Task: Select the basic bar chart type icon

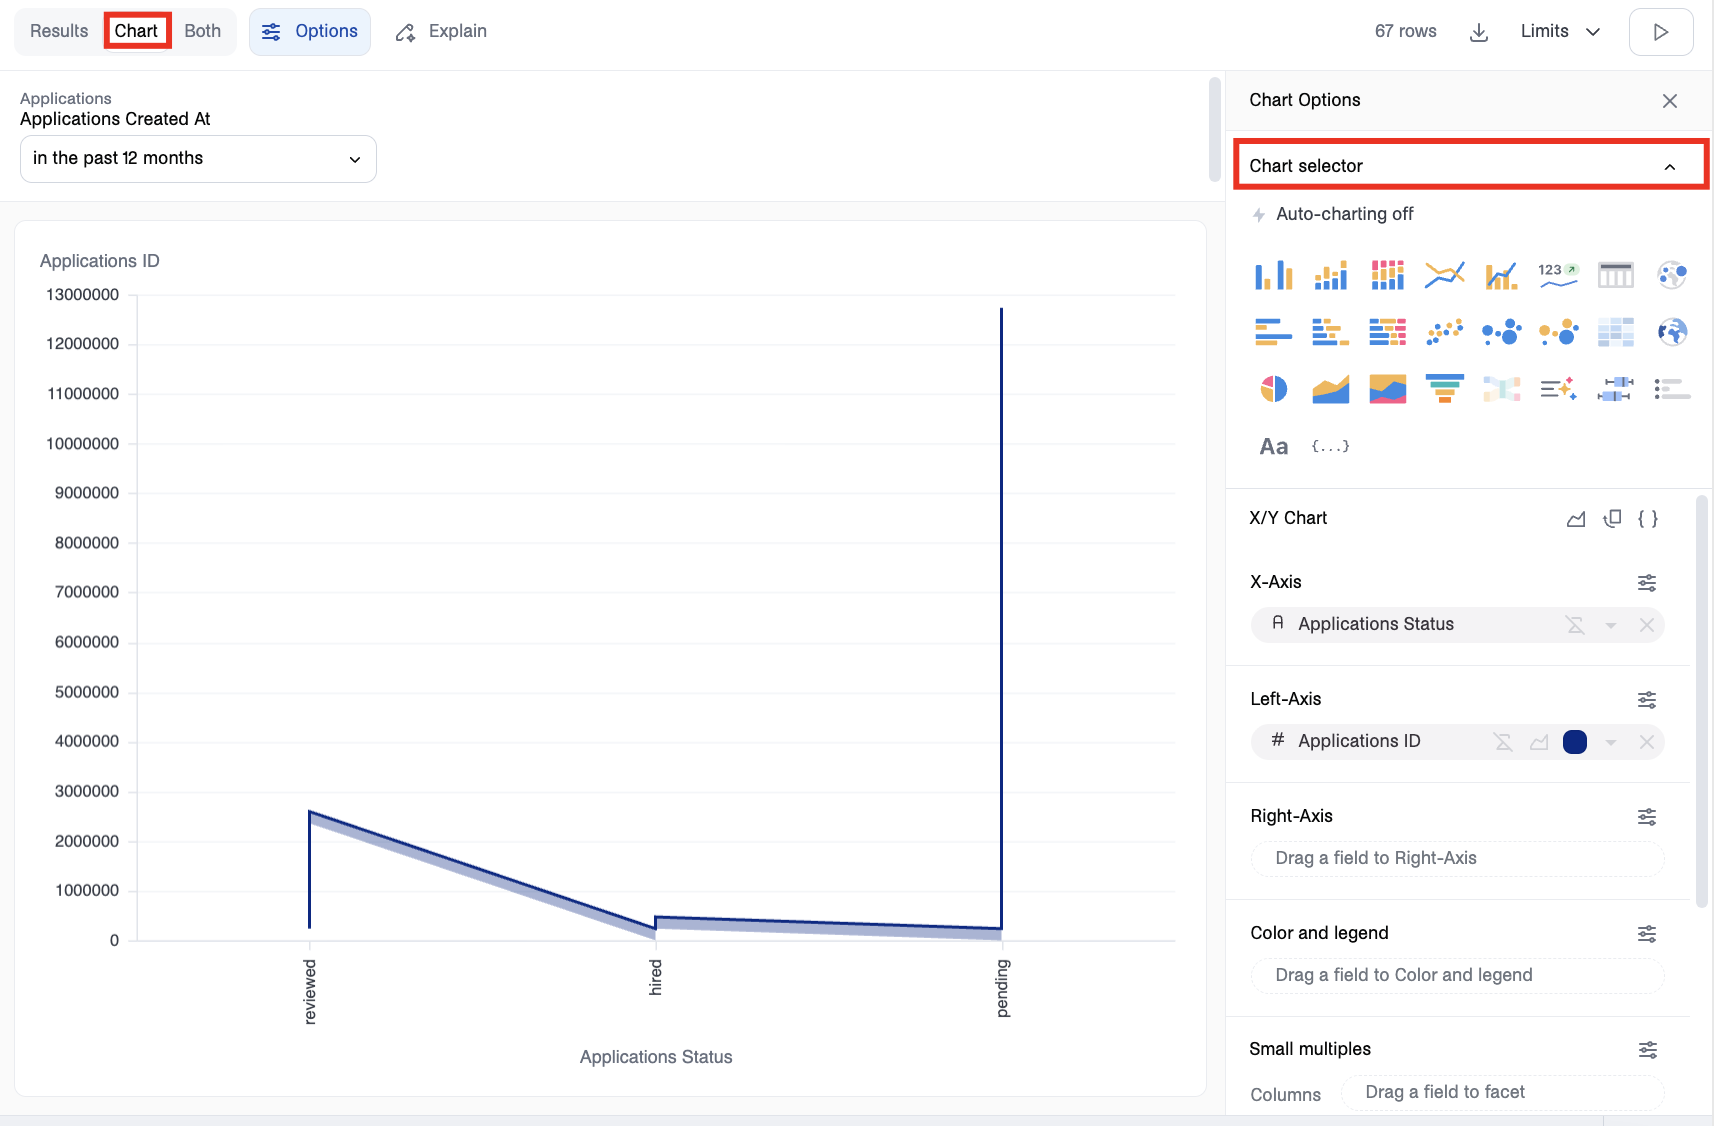Action: [x=1273, y=275]
